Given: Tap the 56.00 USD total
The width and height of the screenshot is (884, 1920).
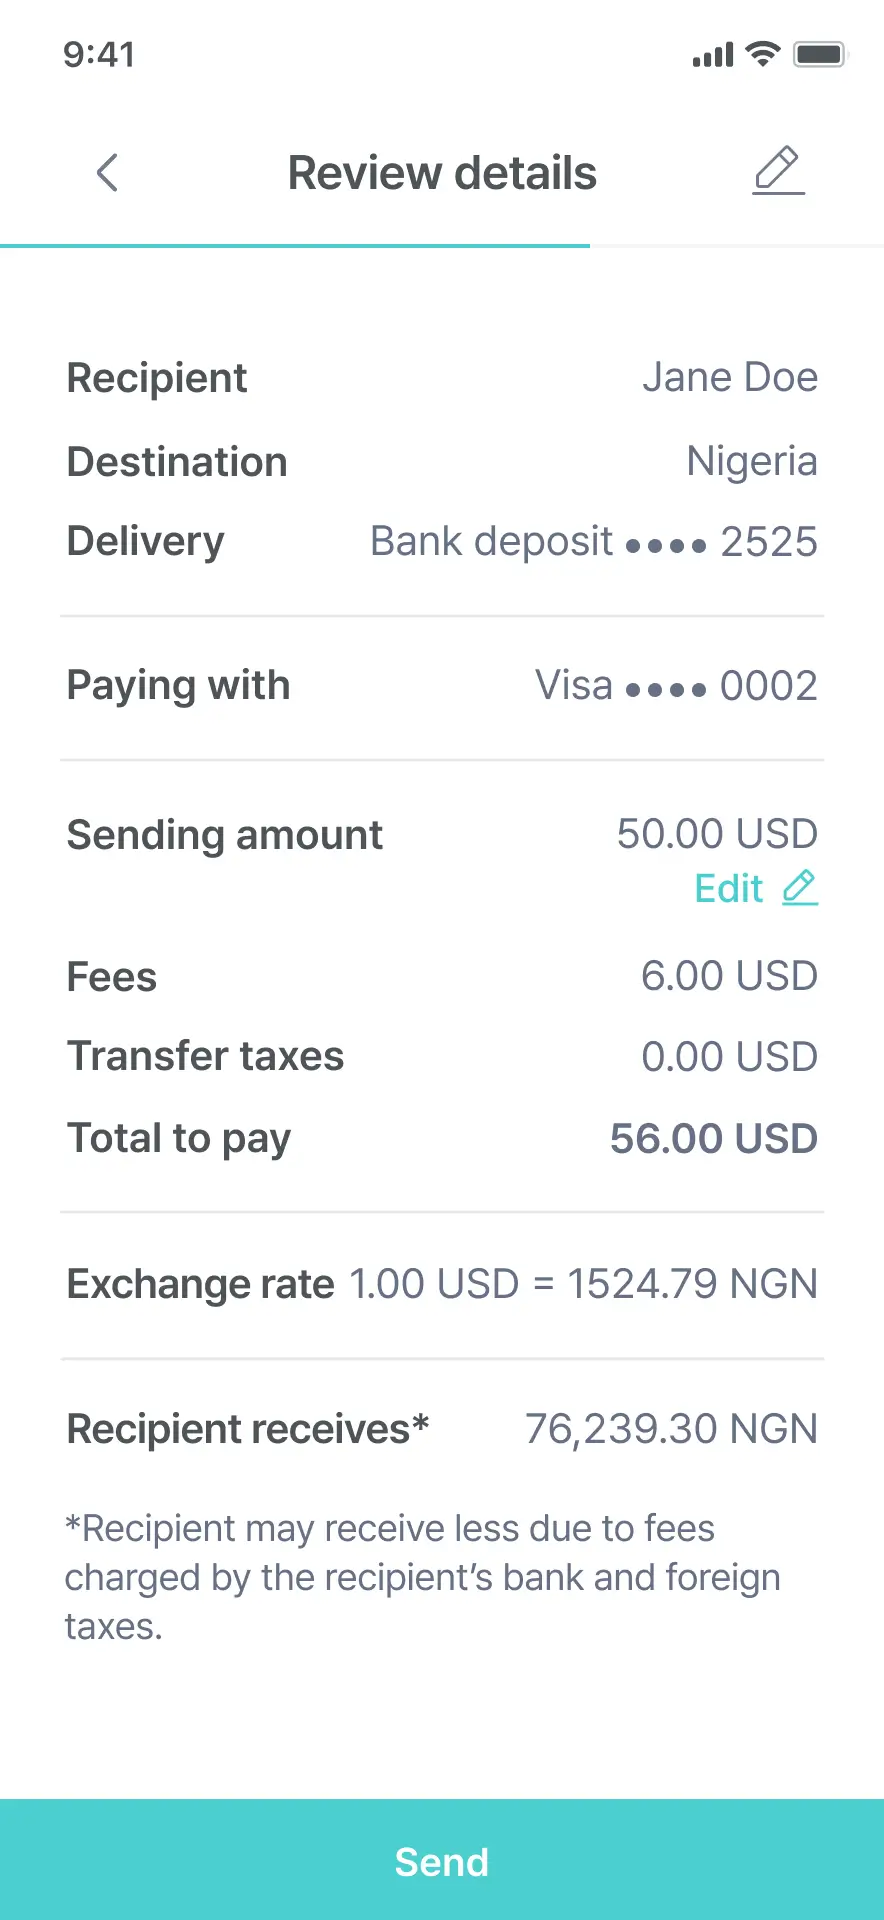Looking at the screenshot, I should 714,1139.
